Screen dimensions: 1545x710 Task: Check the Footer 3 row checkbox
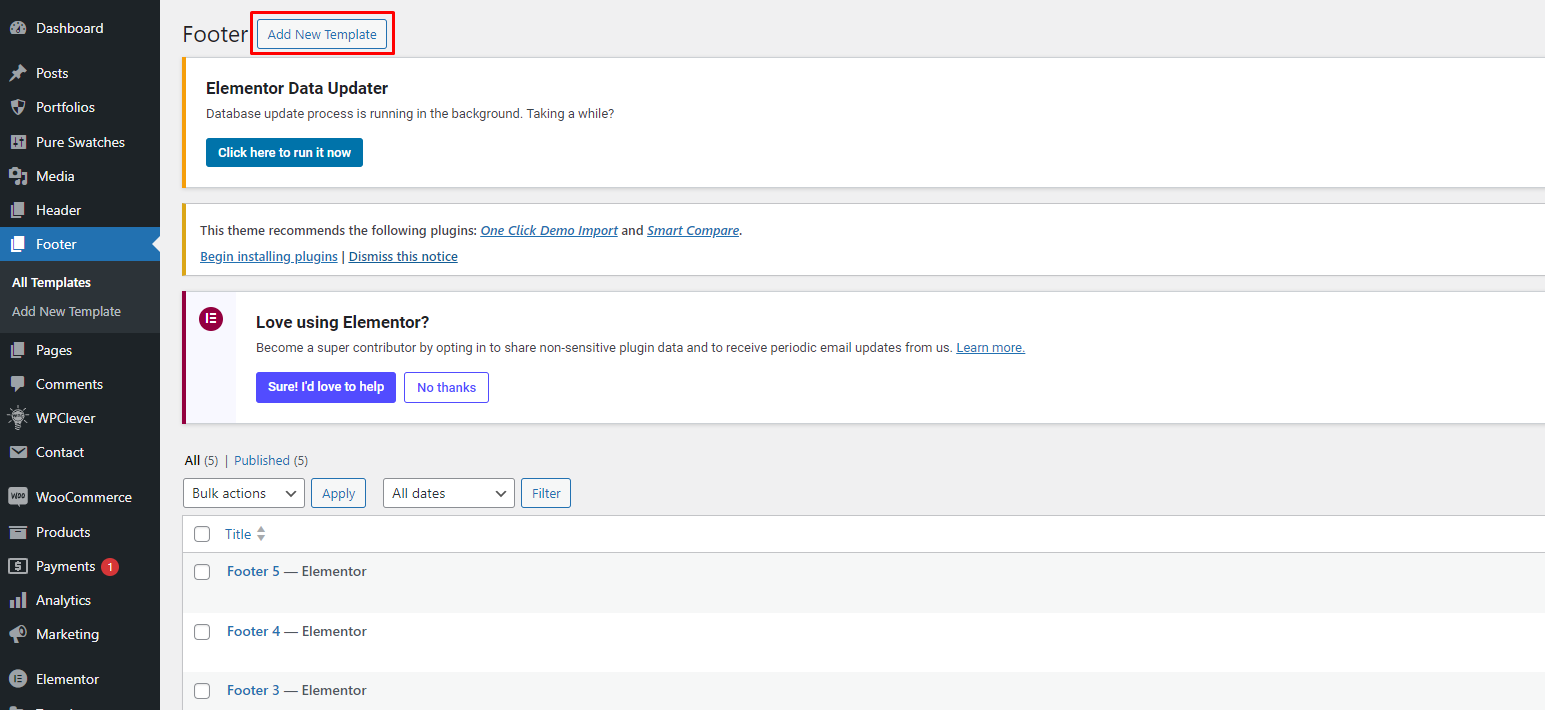202,691
